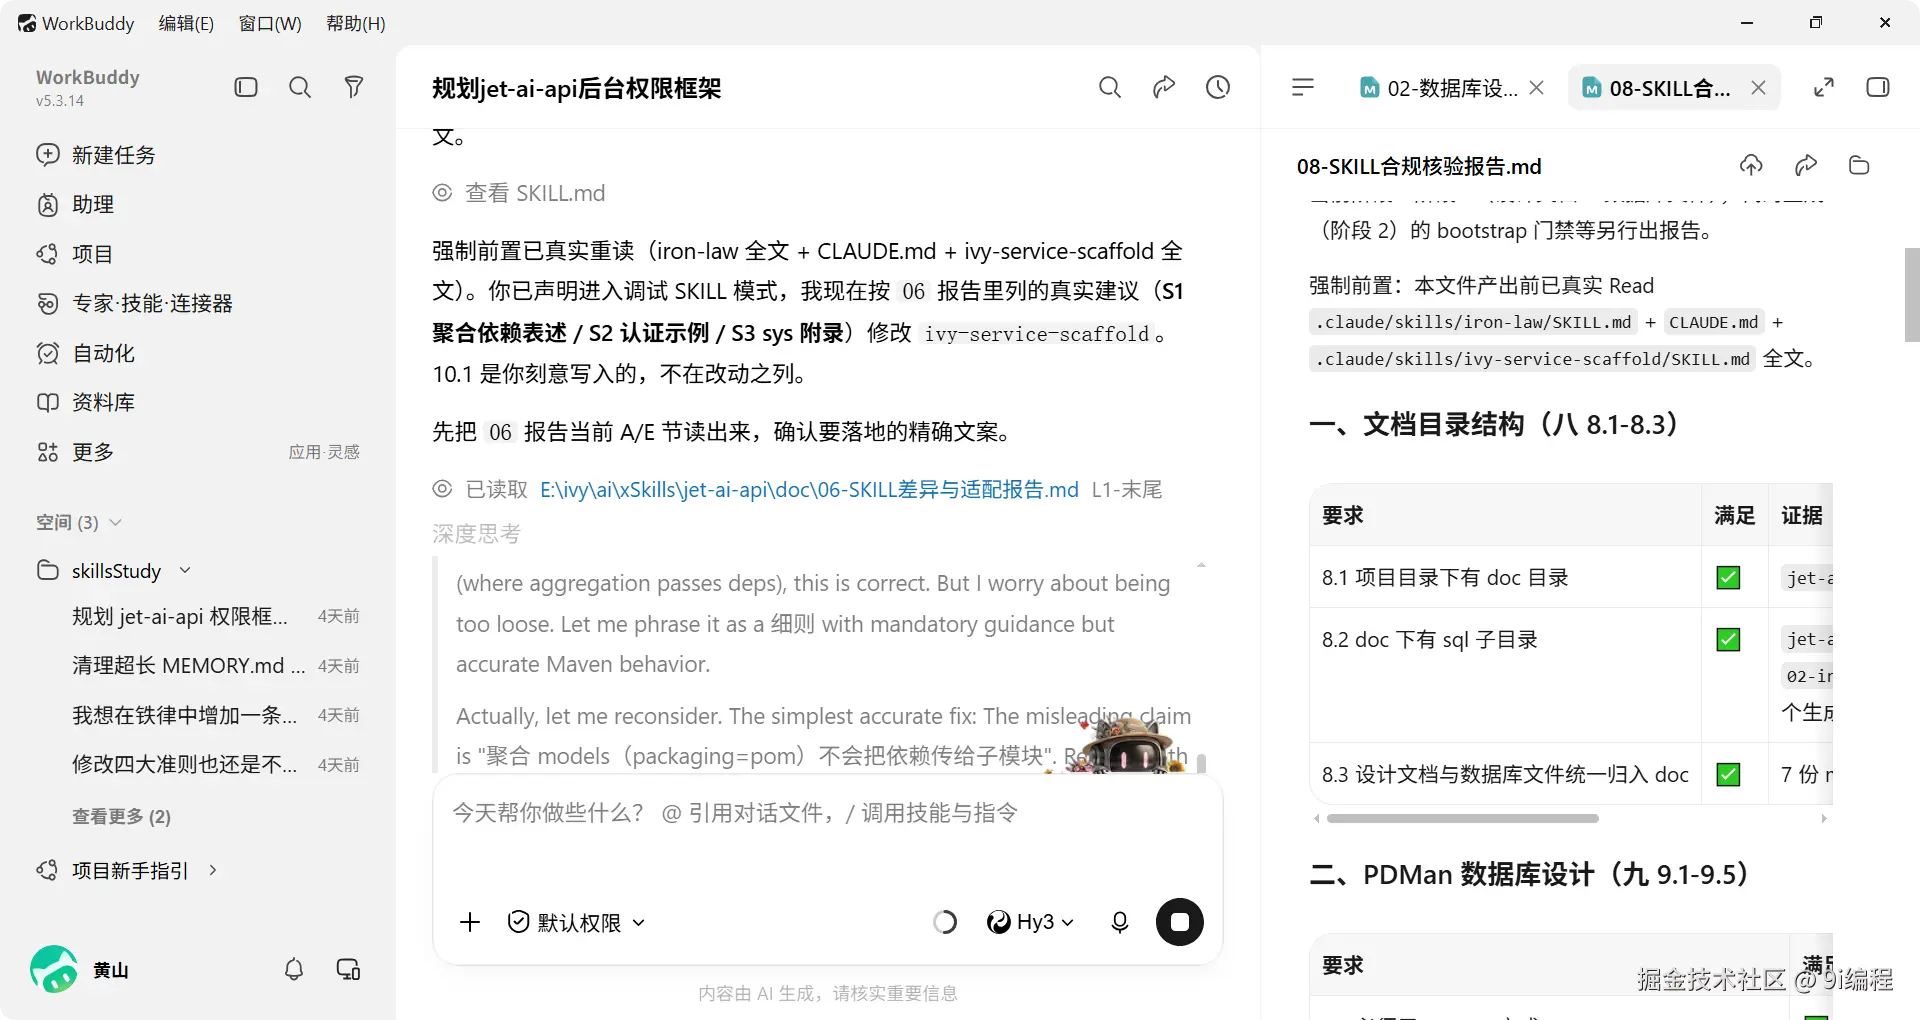
Task: Open the 黄山 user avatar
Action: [x=54, y=969]
